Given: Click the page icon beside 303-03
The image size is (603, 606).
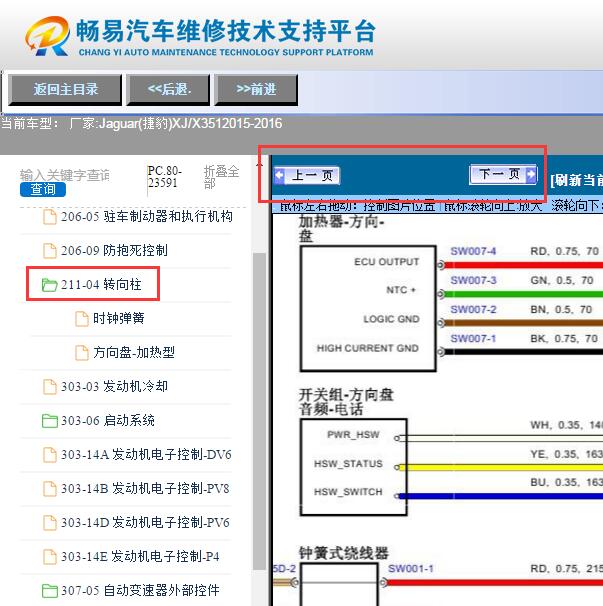Looking at the screenshot, I should (49, 387).
